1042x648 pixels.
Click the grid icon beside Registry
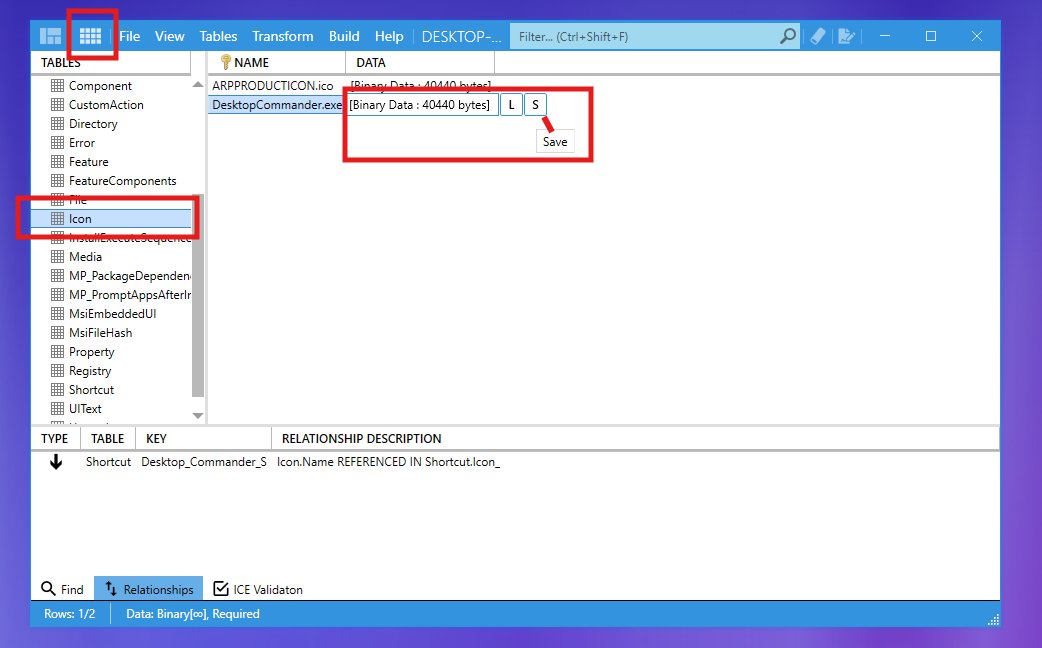click(58, 371)
